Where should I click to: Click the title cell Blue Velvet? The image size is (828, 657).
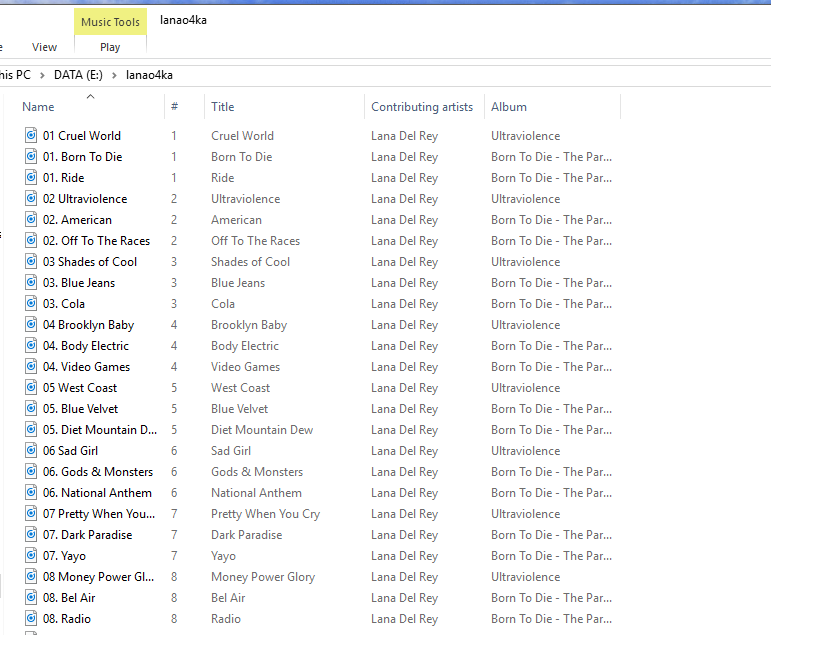(240, 409)
